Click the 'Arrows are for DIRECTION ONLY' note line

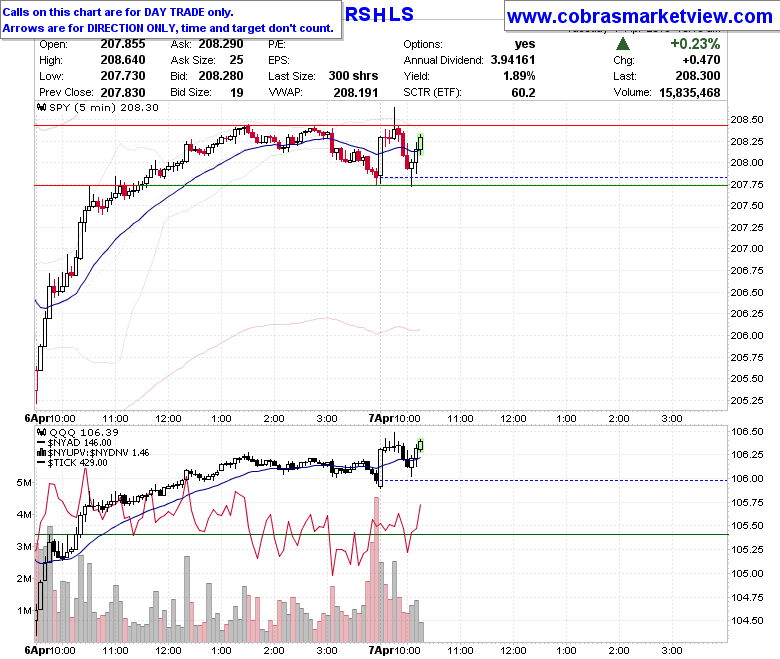pos(168,28)
